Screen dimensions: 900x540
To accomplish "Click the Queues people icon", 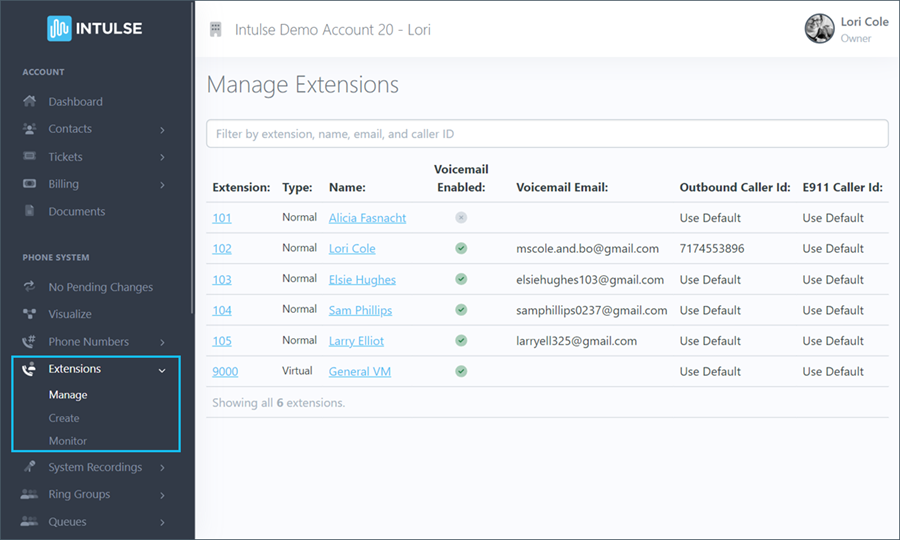I will (x=29, y=521).
